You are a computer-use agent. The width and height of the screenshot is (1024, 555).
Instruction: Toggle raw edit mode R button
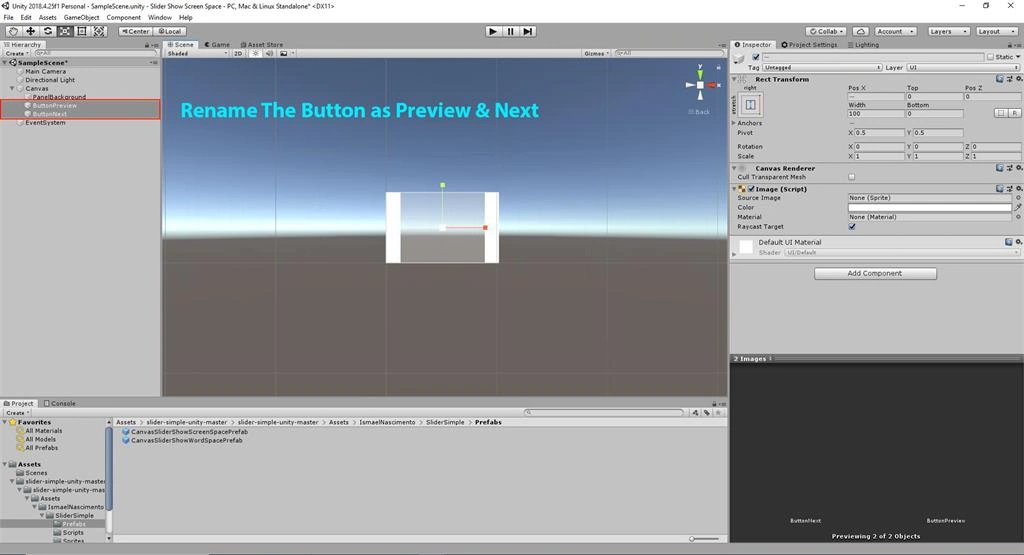point(1014,114)
